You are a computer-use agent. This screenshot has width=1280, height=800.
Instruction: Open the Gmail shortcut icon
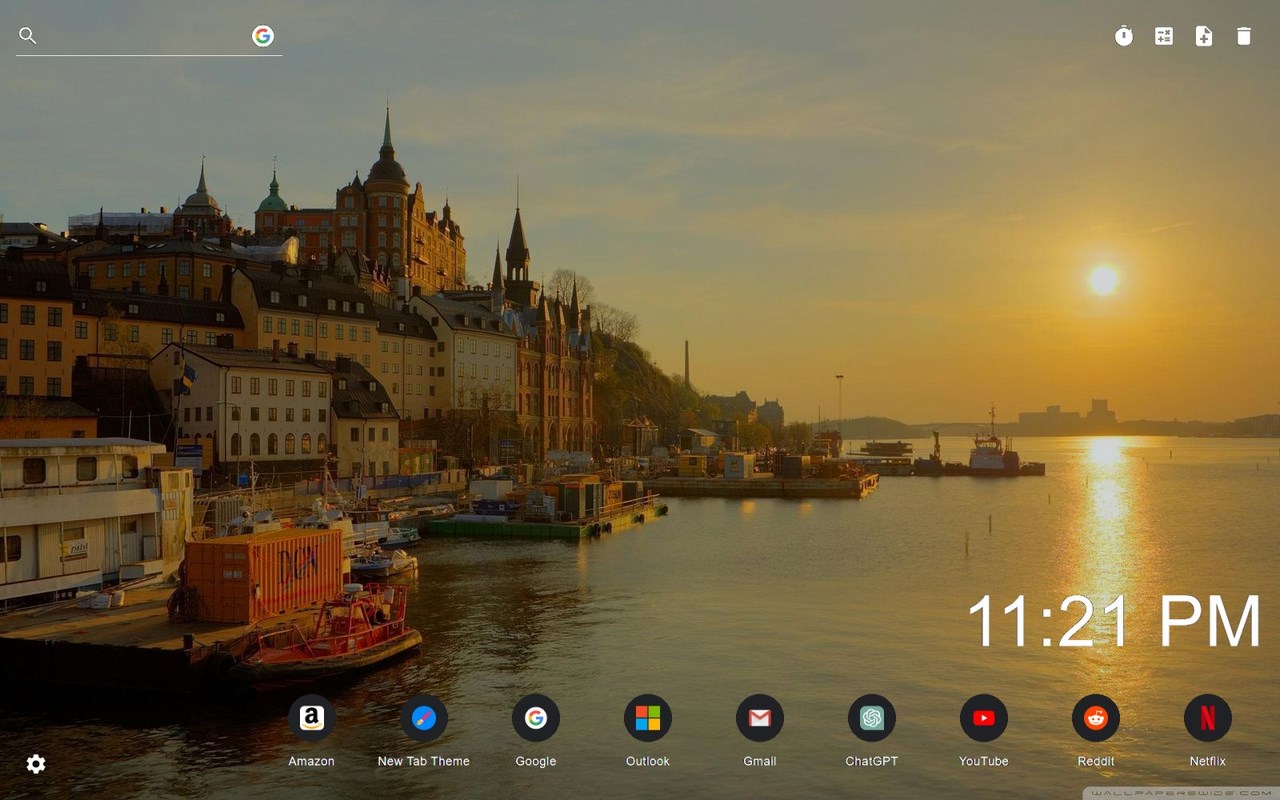point(760,718)
